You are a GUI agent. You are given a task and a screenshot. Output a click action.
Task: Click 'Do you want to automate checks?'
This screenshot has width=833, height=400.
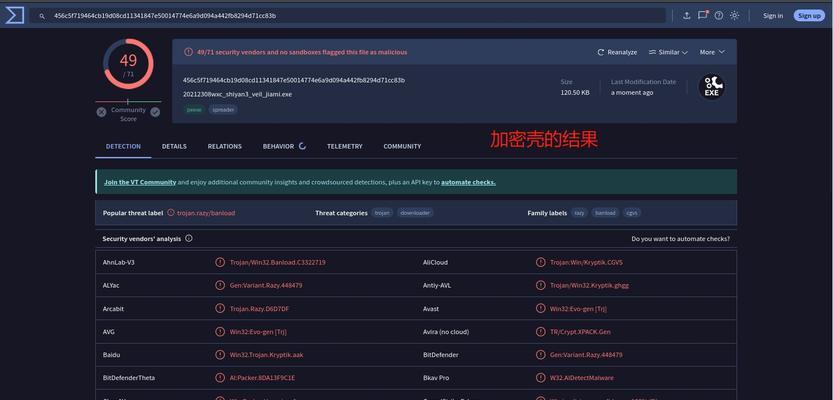(x=681, y=239)
